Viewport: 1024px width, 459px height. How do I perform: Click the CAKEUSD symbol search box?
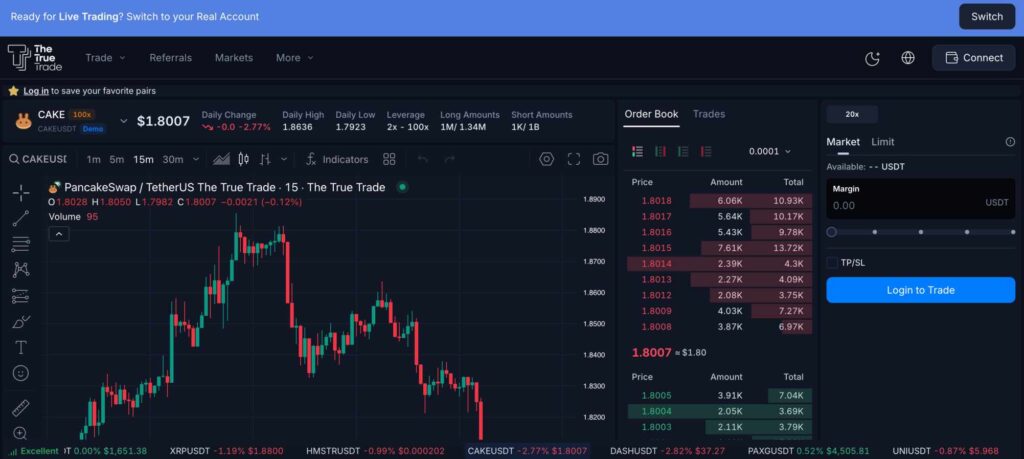[38, 159]
